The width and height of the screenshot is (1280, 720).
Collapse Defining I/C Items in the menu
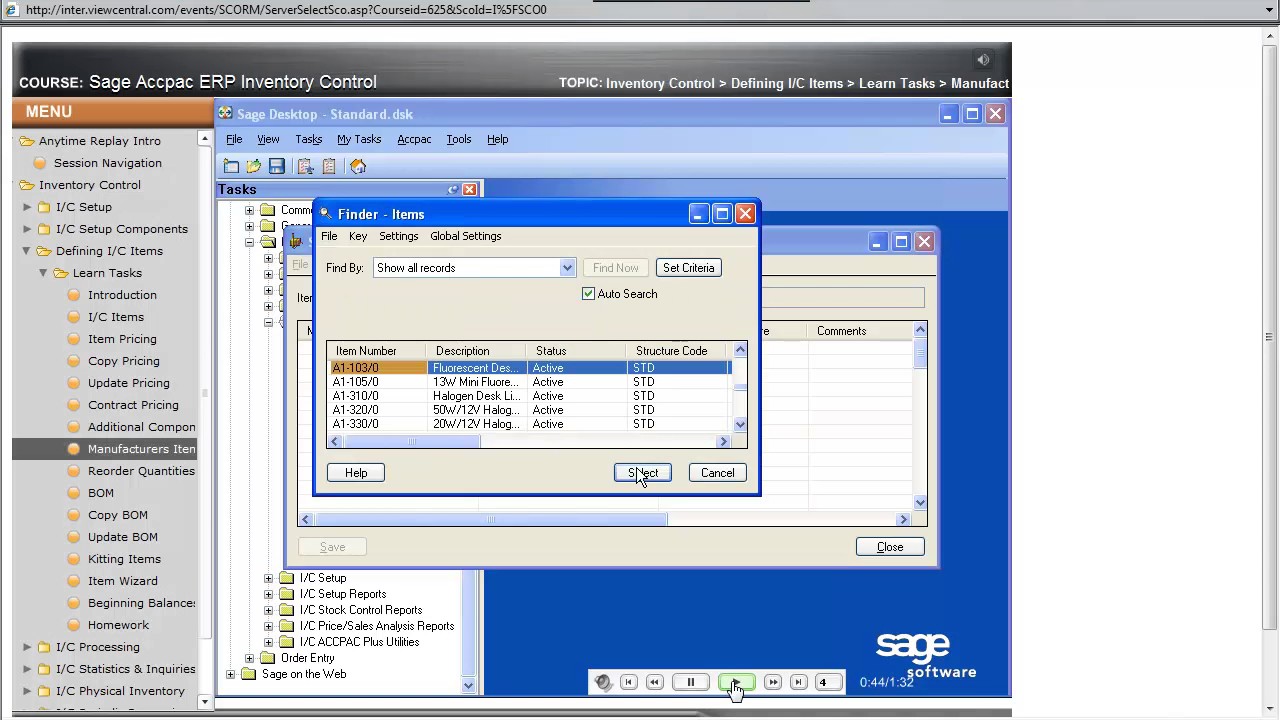point(27,251)
